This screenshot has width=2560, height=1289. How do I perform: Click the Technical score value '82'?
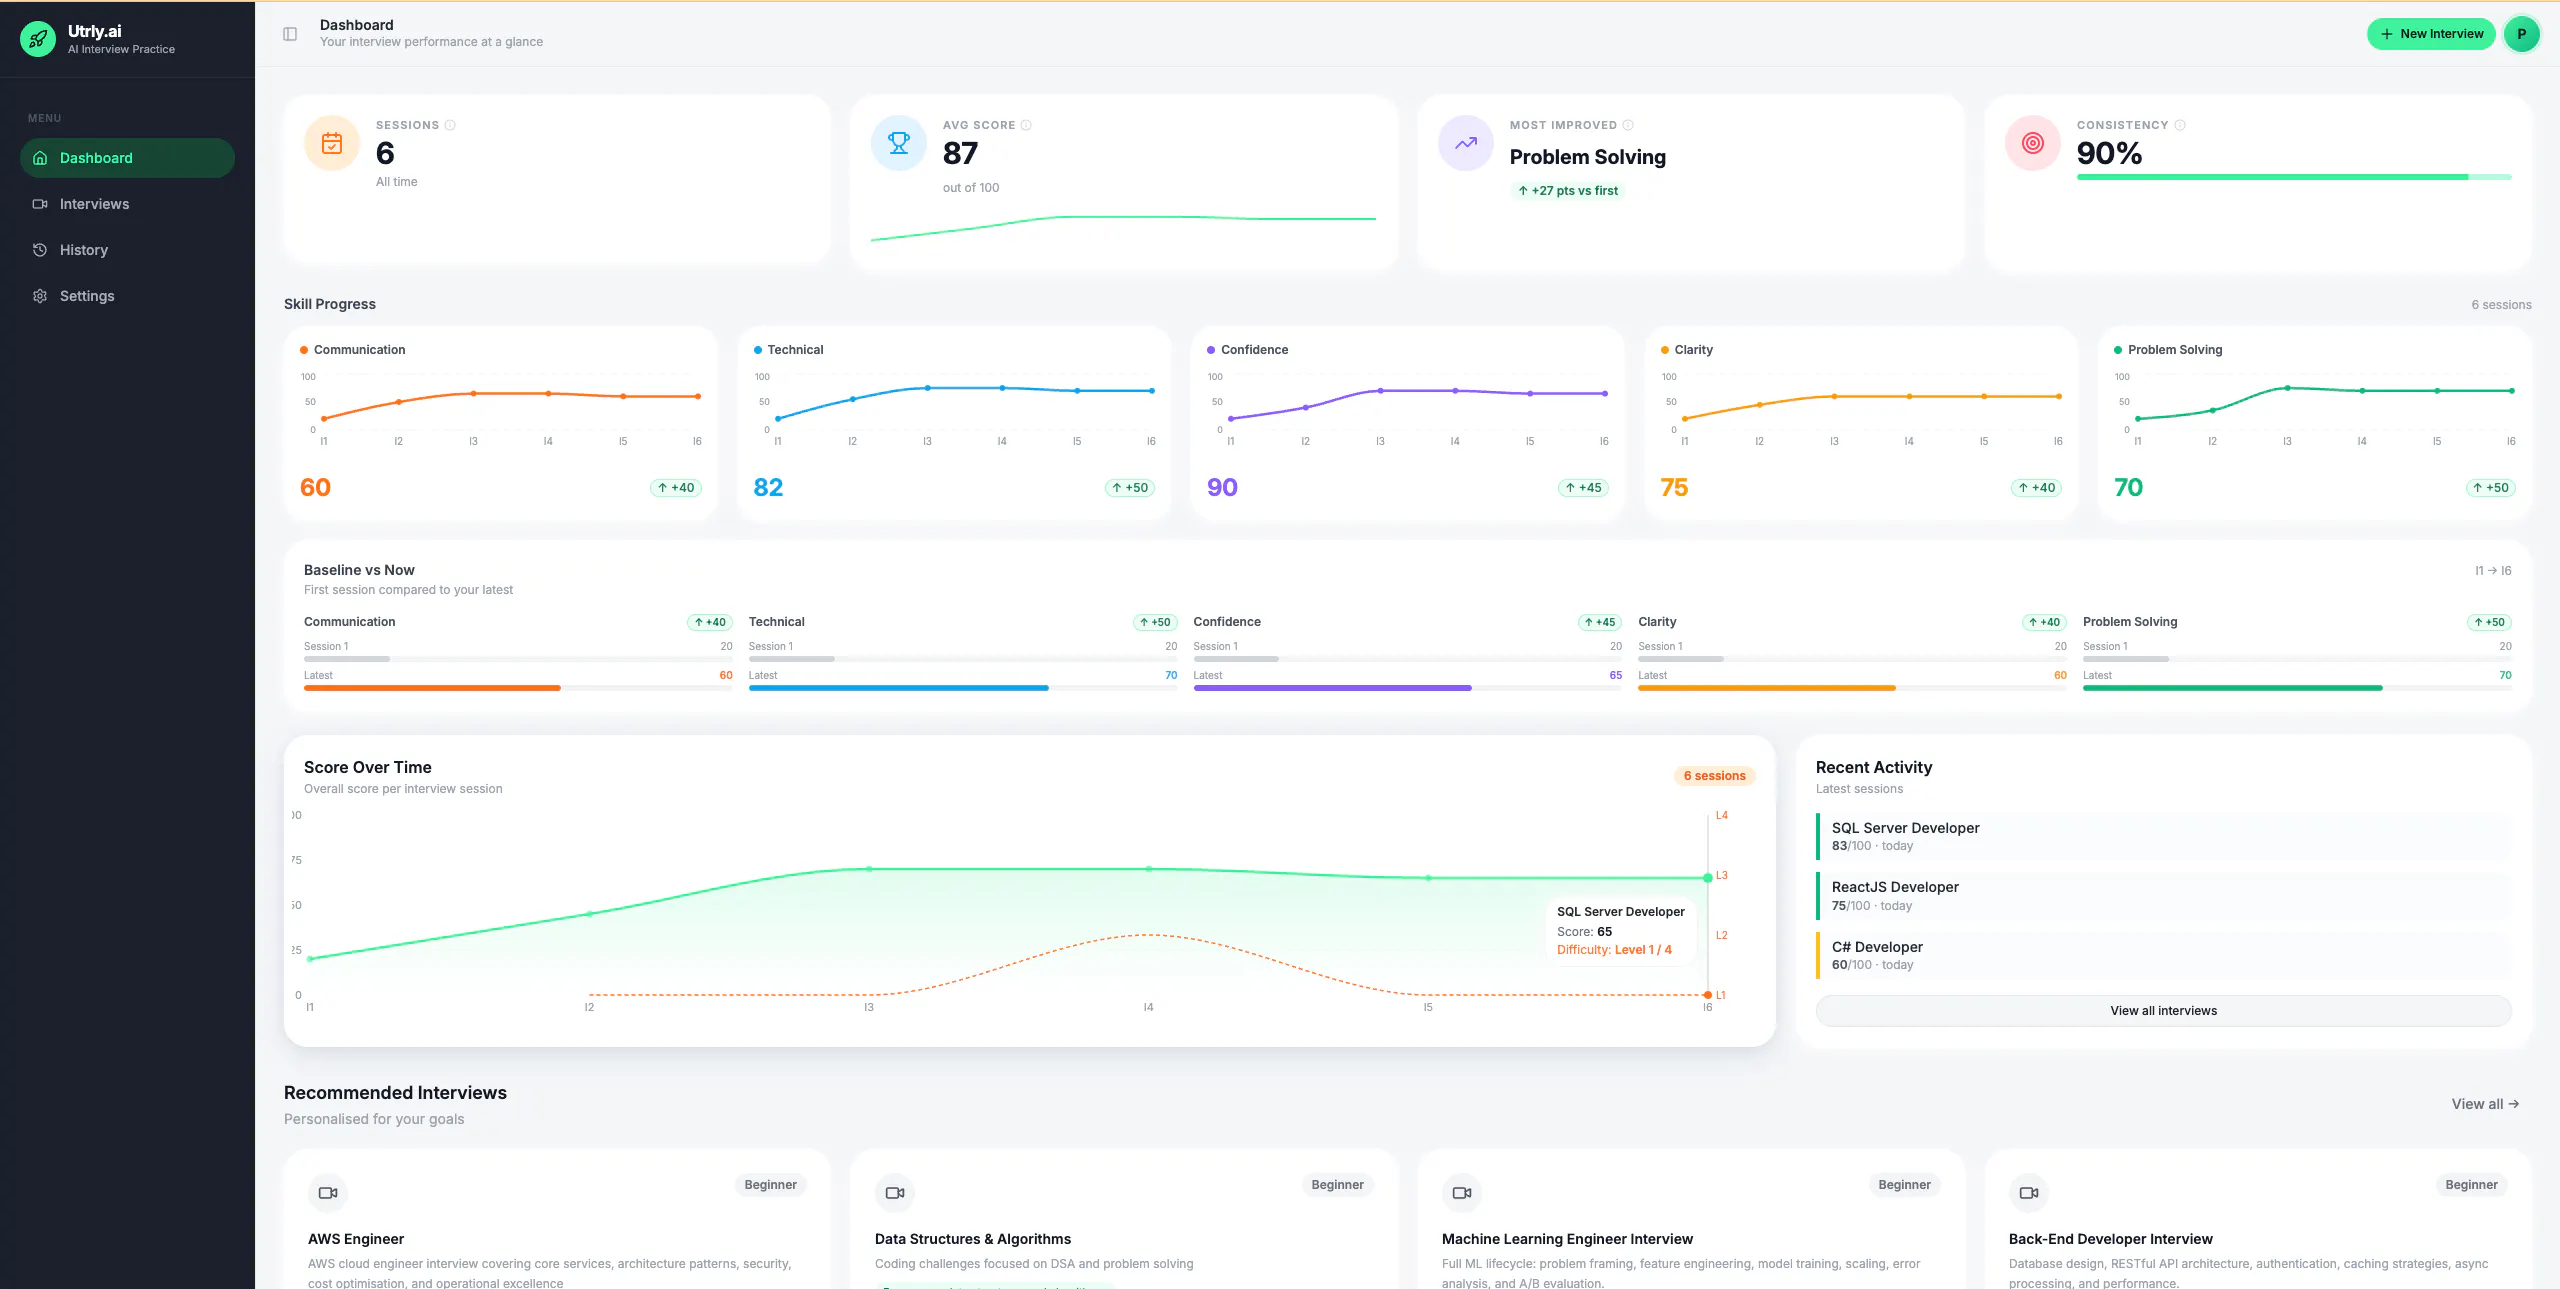click(768, 488)
